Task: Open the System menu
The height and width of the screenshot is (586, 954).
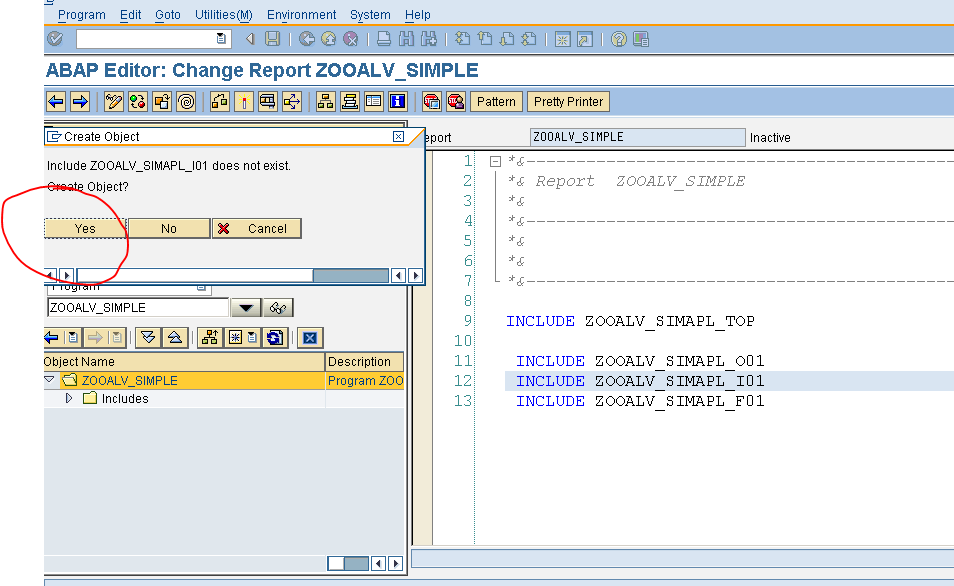Action: click(x=370, y=15)
